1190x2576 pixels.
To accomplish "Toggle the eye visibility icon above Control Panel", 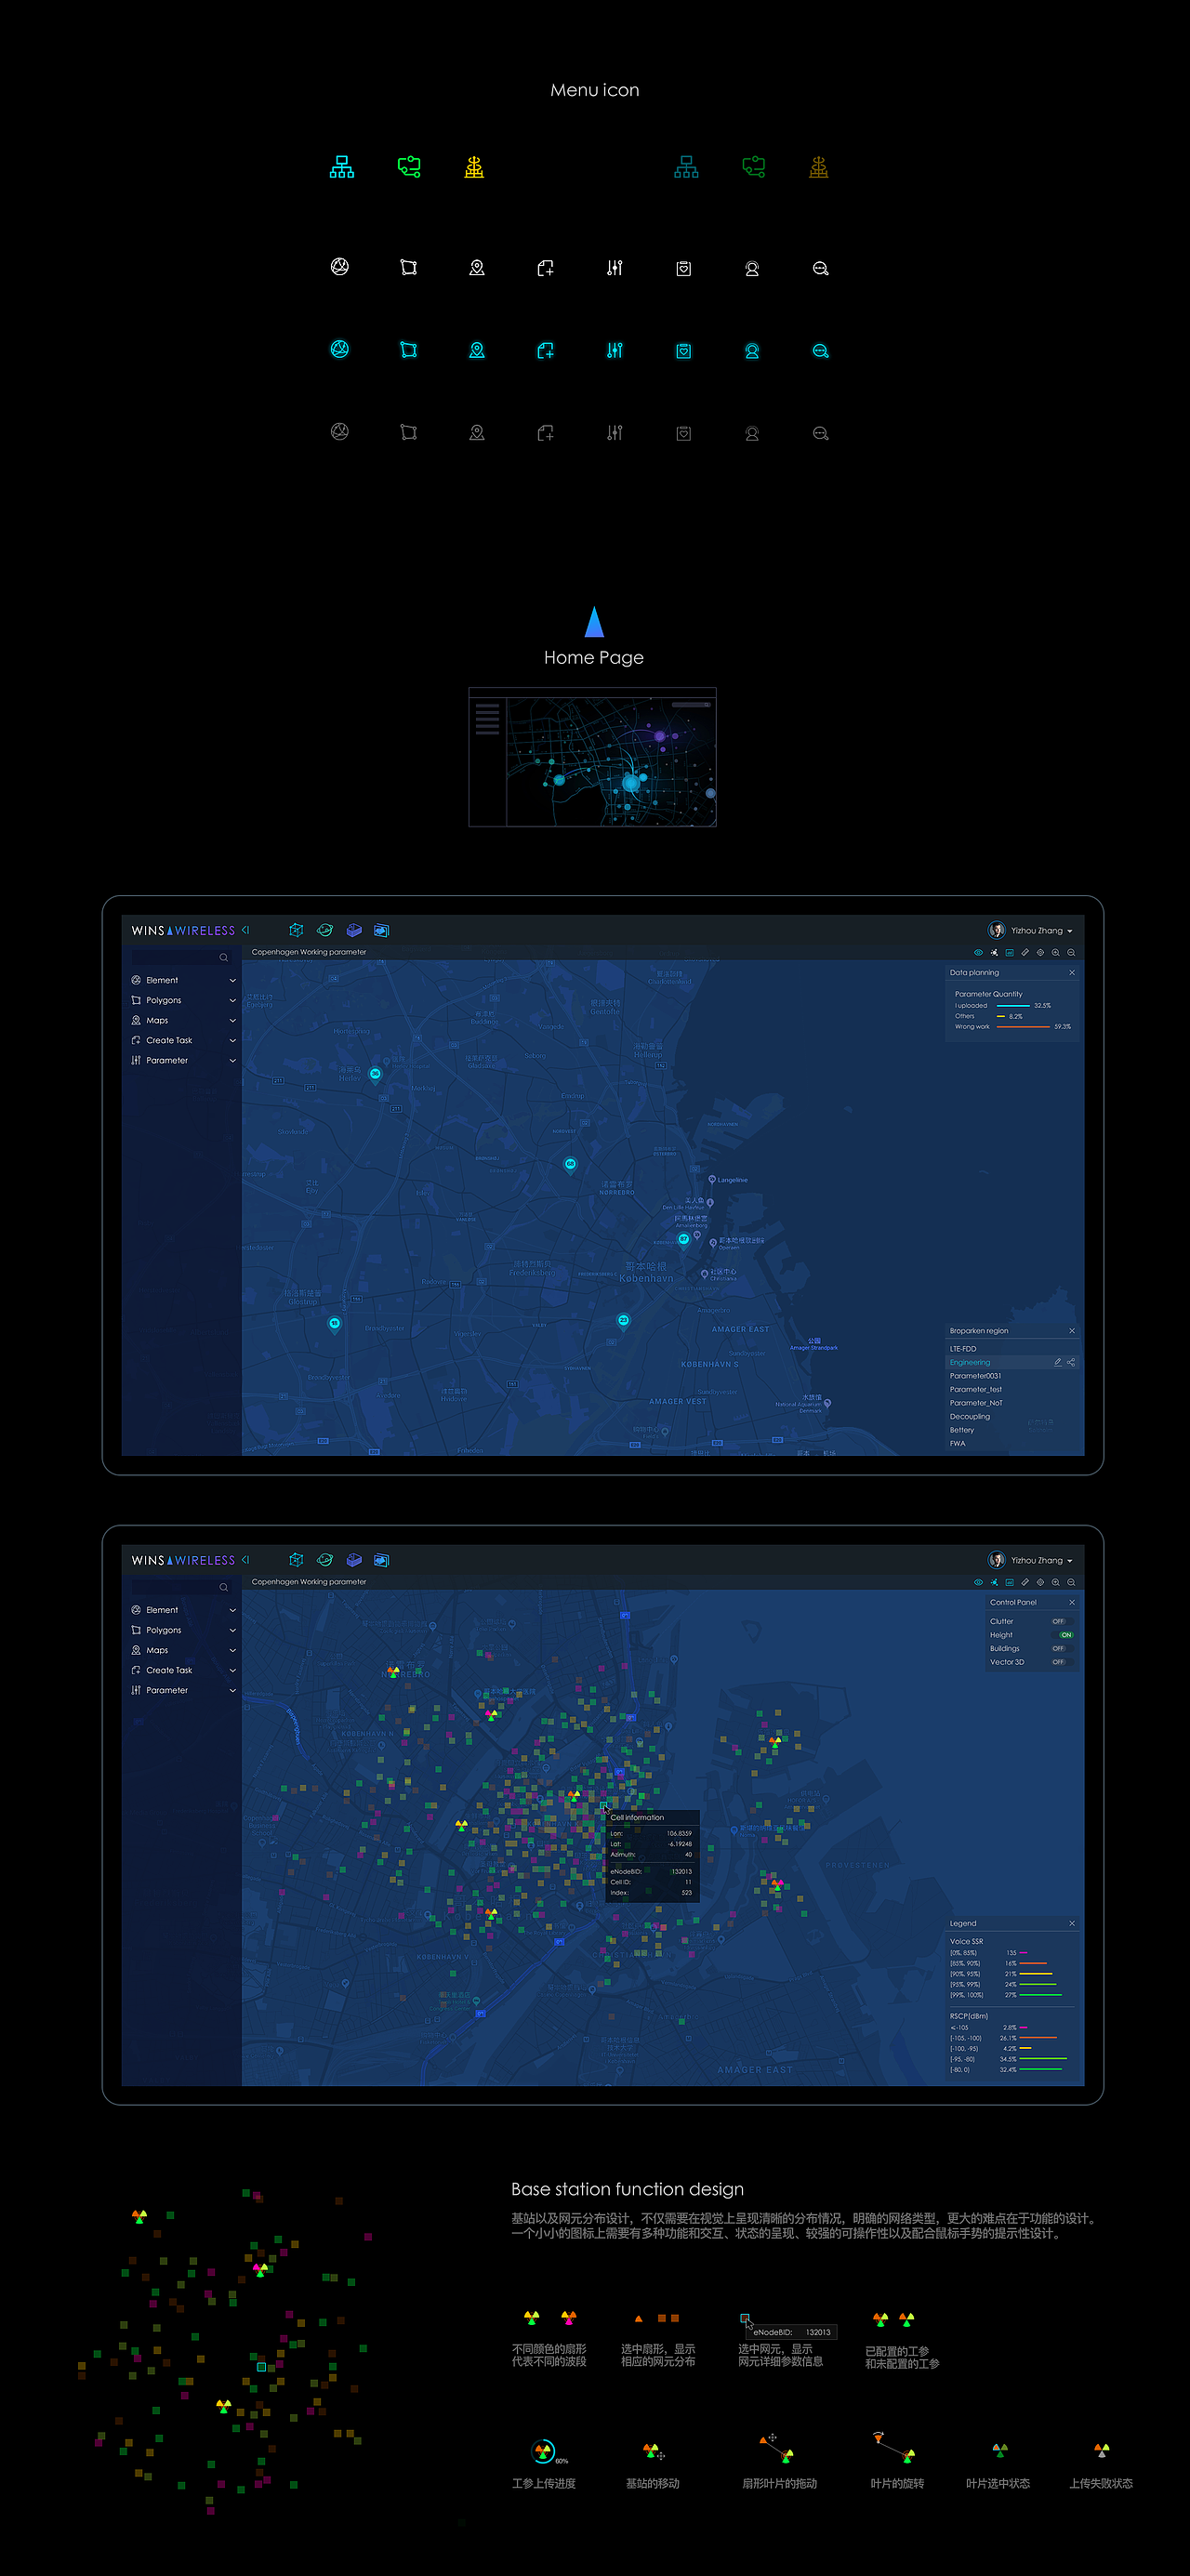I will [x=978, y=1582].
